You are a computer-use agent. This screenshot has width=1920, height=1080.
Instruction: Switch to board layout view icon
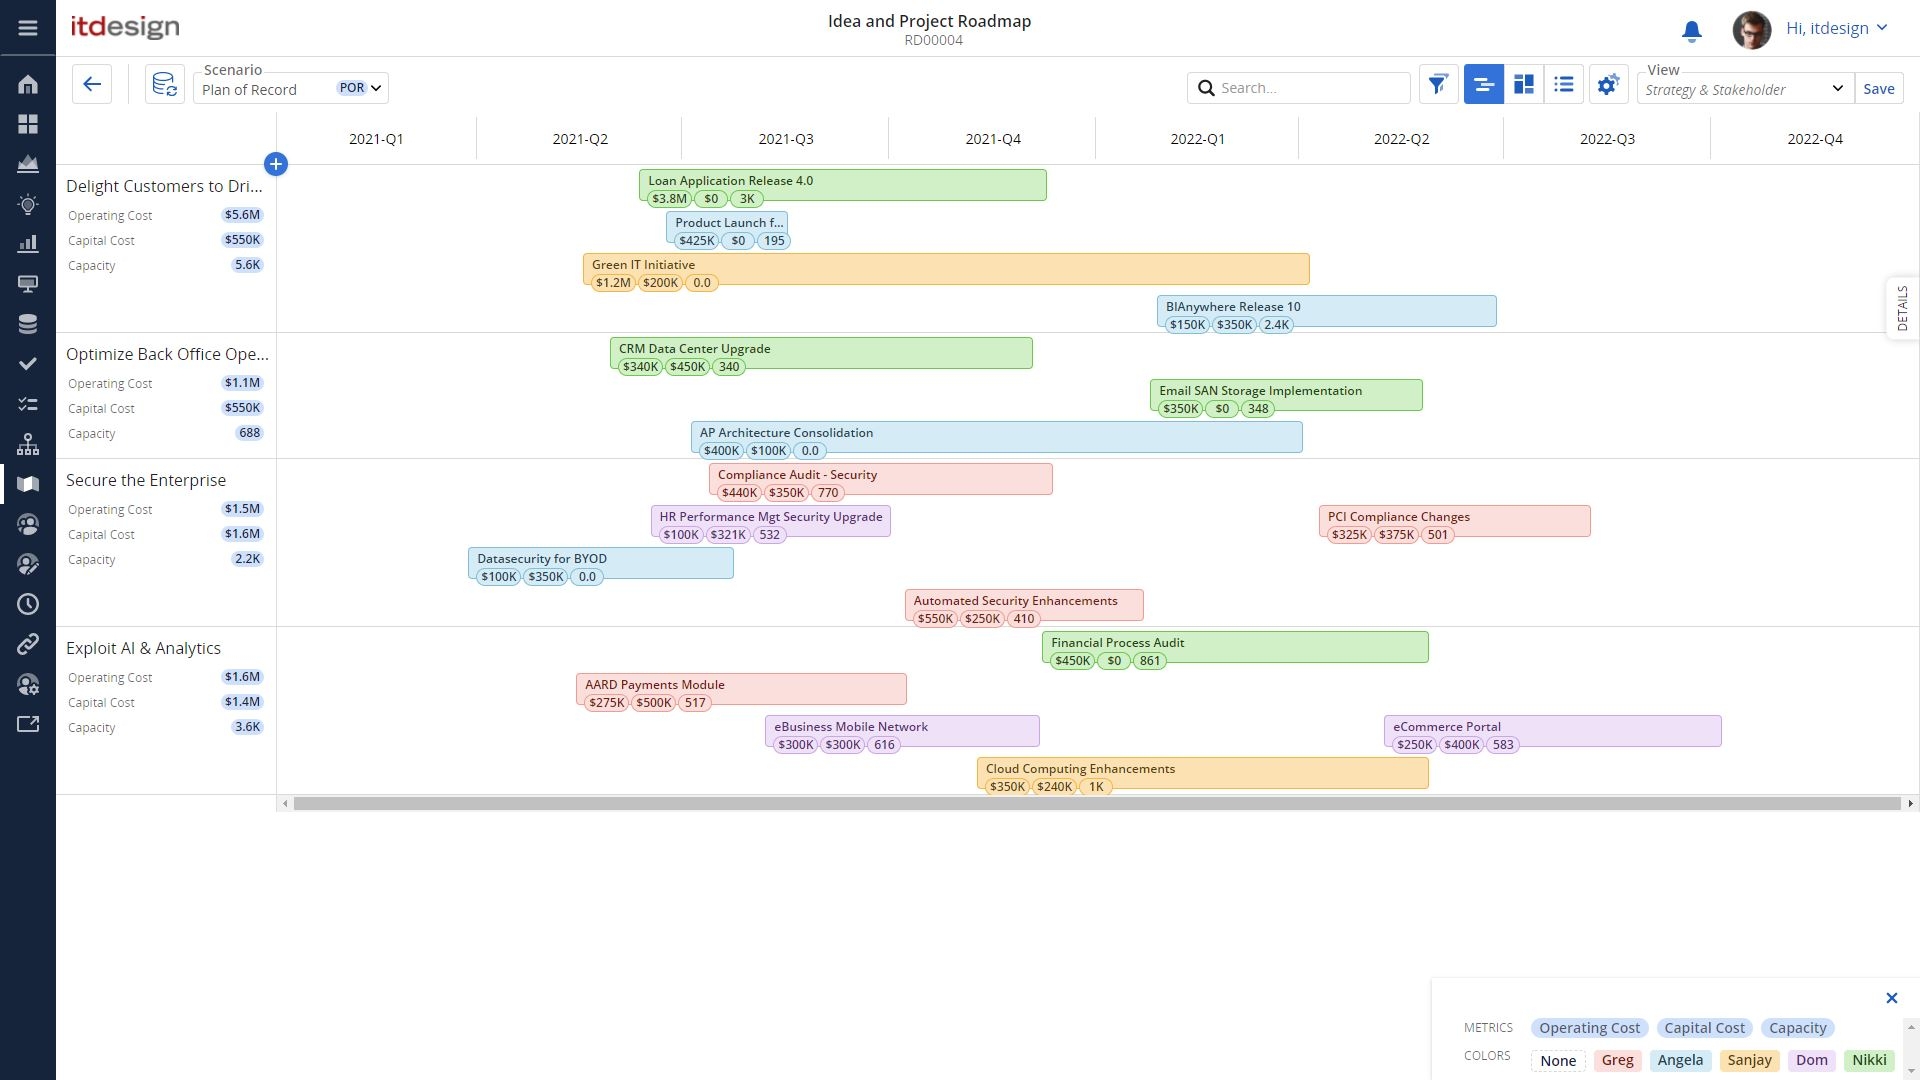click(1524, 85)
